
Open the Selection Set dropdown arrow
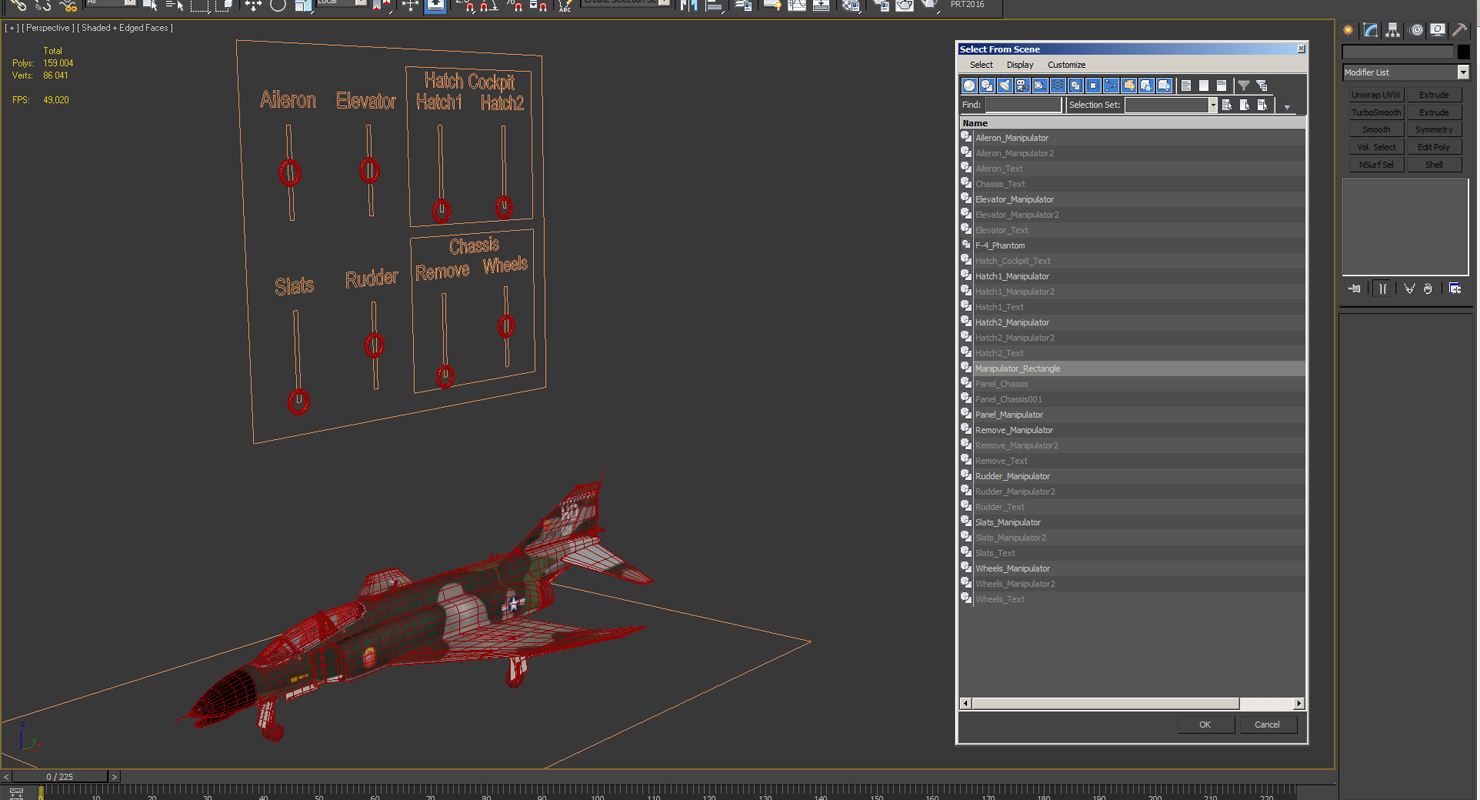click(1213, 105)
